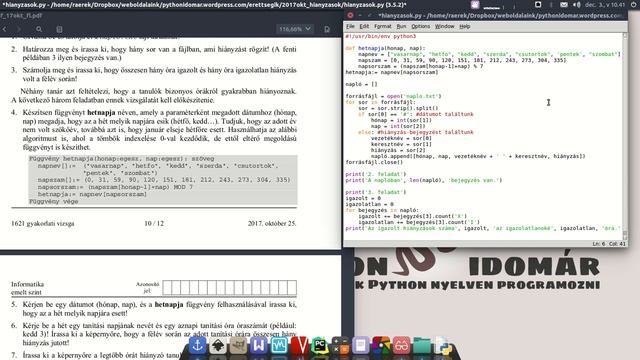Click the shebang line '#!/usr/bin/env python3'
Screen dimensions: 640x360
381,36
